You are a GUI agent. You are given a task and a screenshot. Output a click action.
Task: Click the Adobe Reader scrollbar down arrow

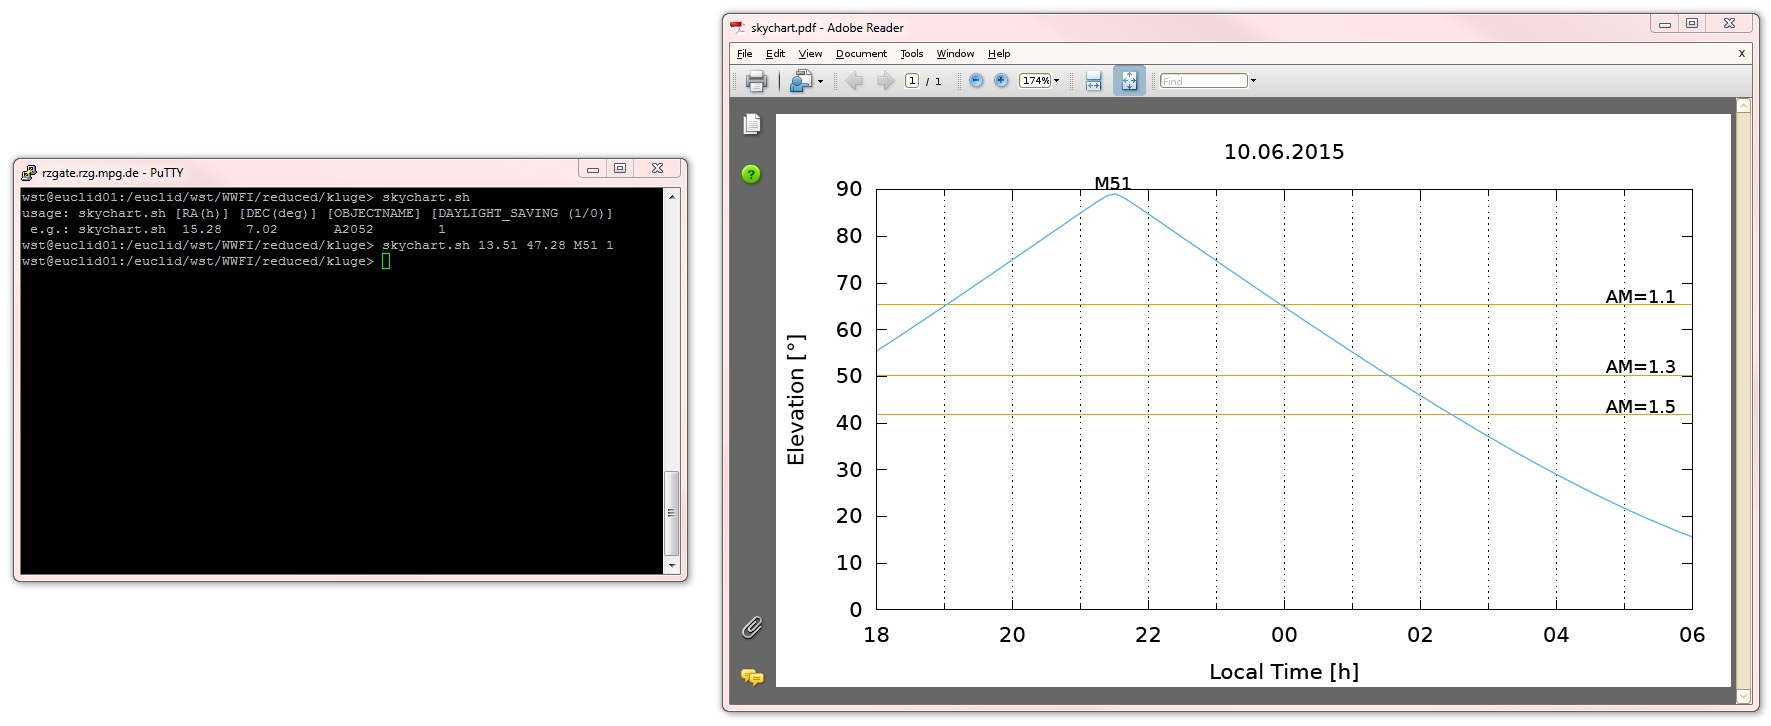(1744, 696)
